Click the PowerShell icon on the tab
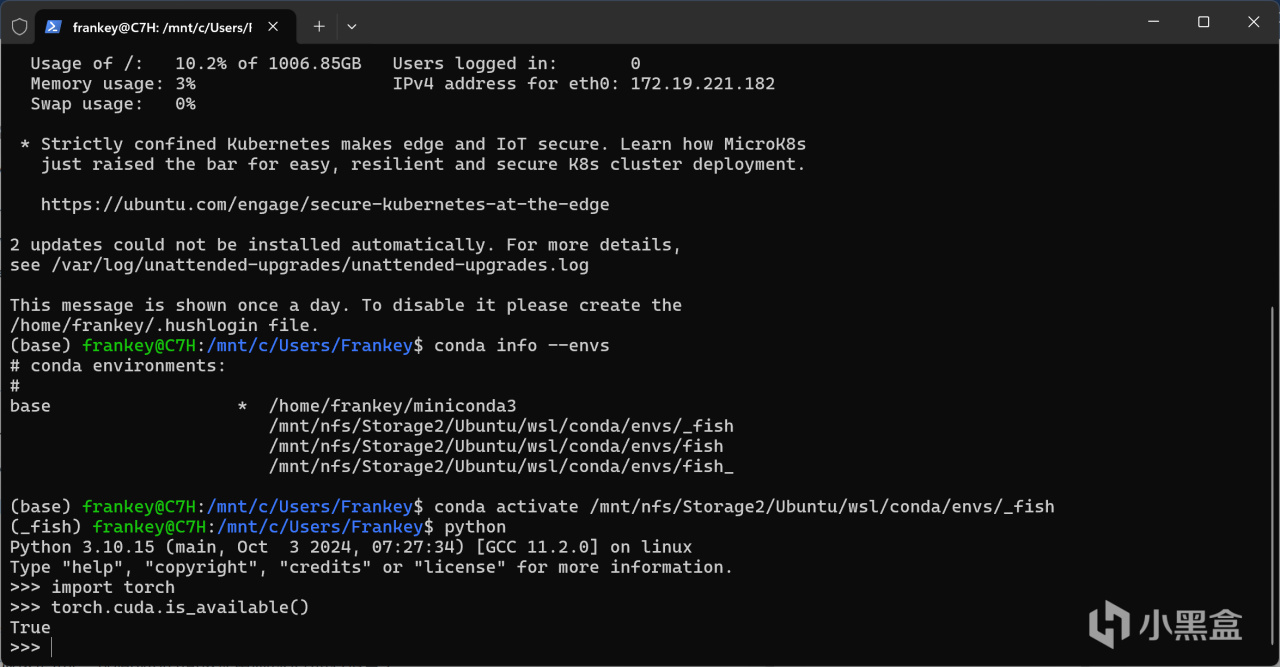The width and height of the screenshot is (1280, 667). coord(54,27)
